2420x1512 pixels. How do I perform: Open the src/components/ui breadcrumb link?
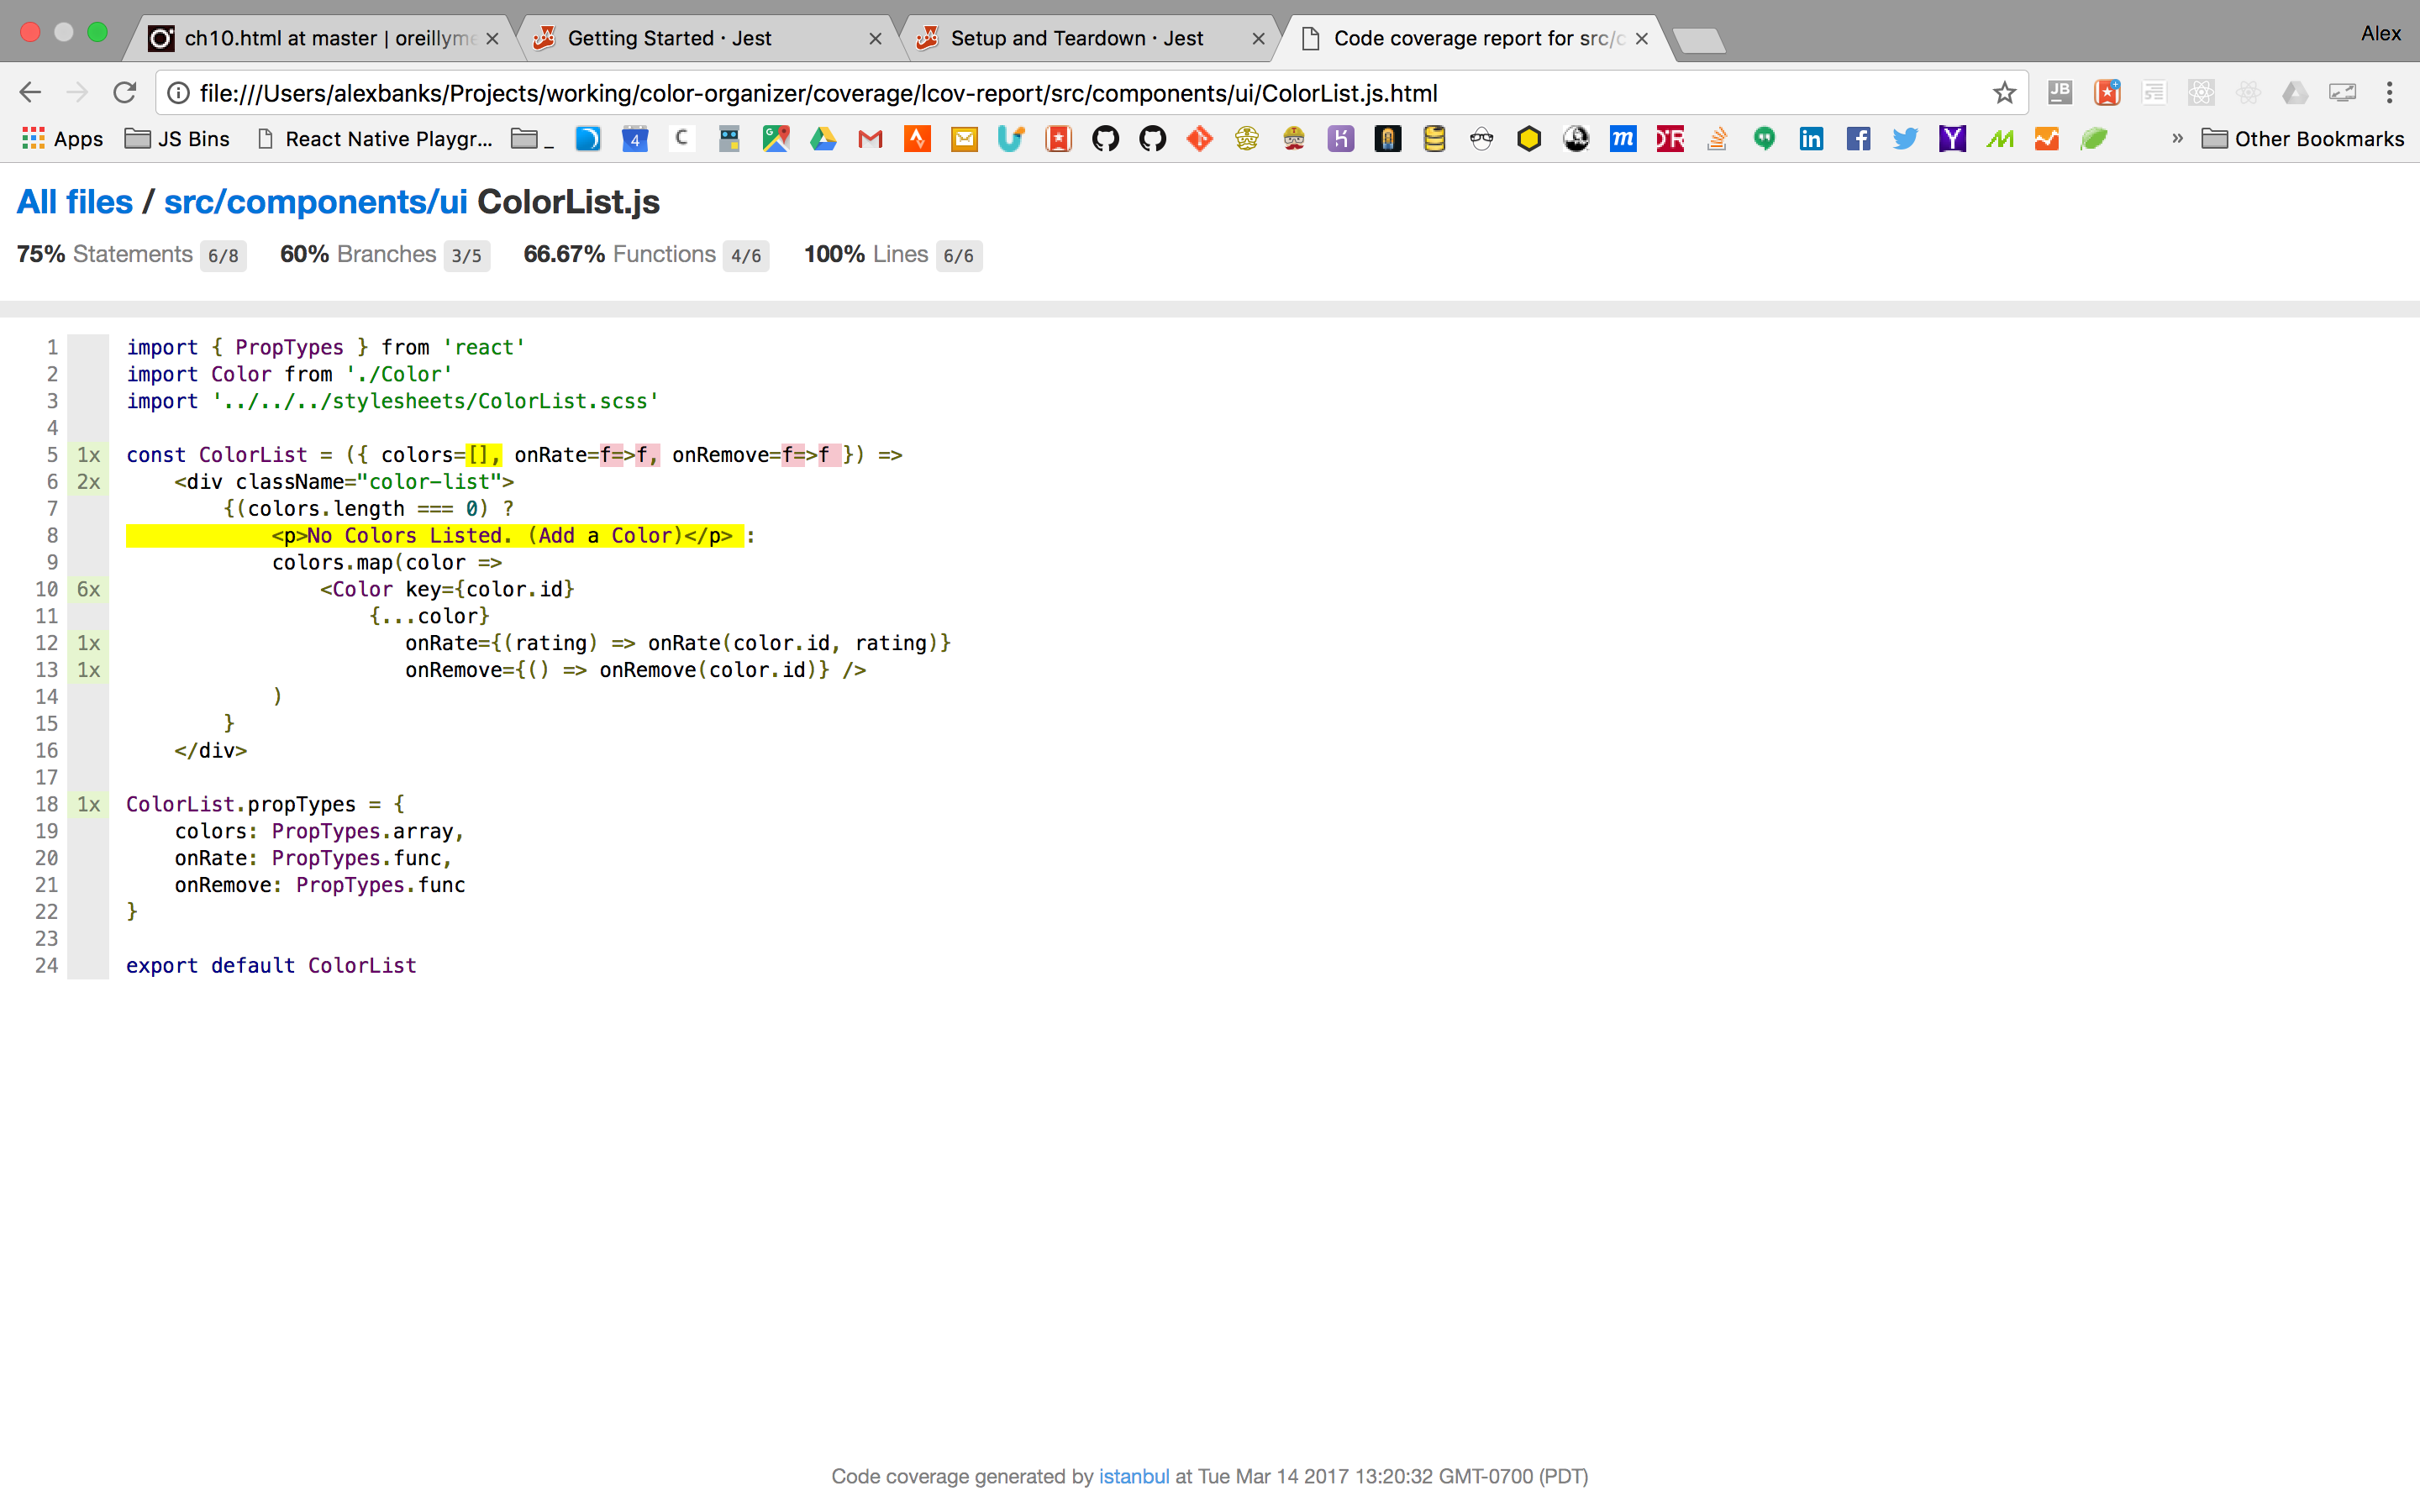315,202
